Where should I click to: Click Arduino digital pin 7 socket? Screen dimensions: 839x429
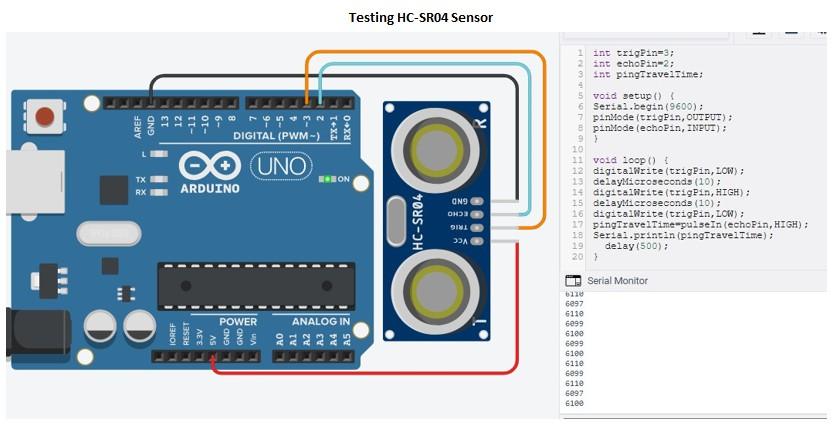click(253, 103)
